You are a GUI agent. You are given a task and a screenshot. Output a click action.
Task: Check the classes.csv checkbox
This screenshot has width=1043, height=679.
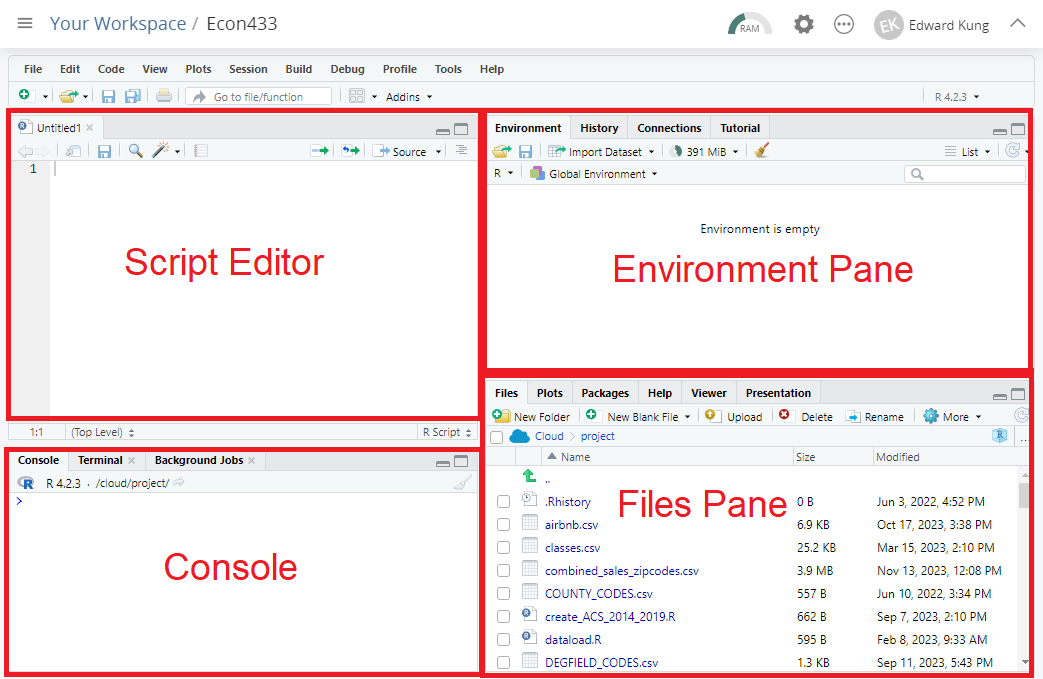tap(504, 547)
